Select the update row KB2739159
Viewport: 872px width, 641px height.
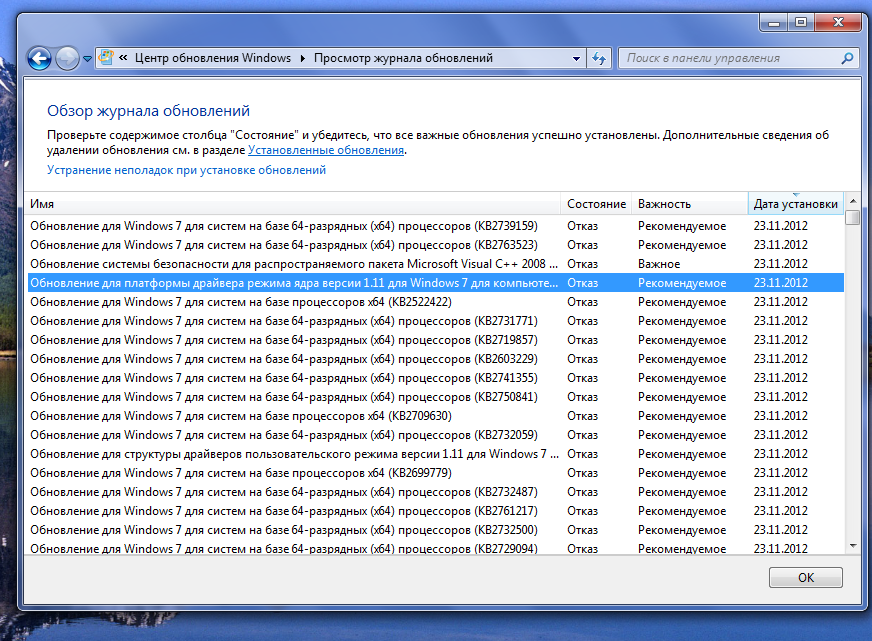435,226
